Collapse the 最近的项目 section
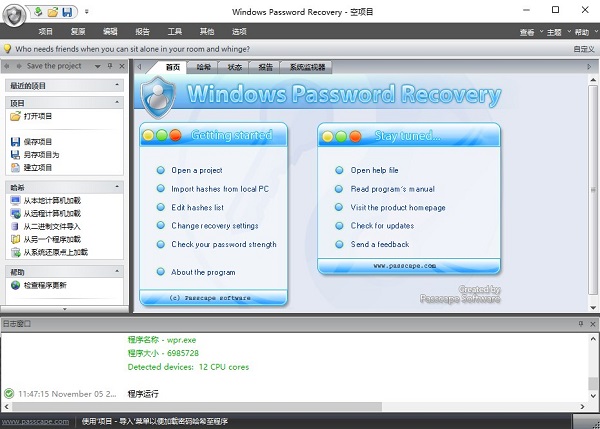This screenshot has width=600, height=429. coord(117,85)
